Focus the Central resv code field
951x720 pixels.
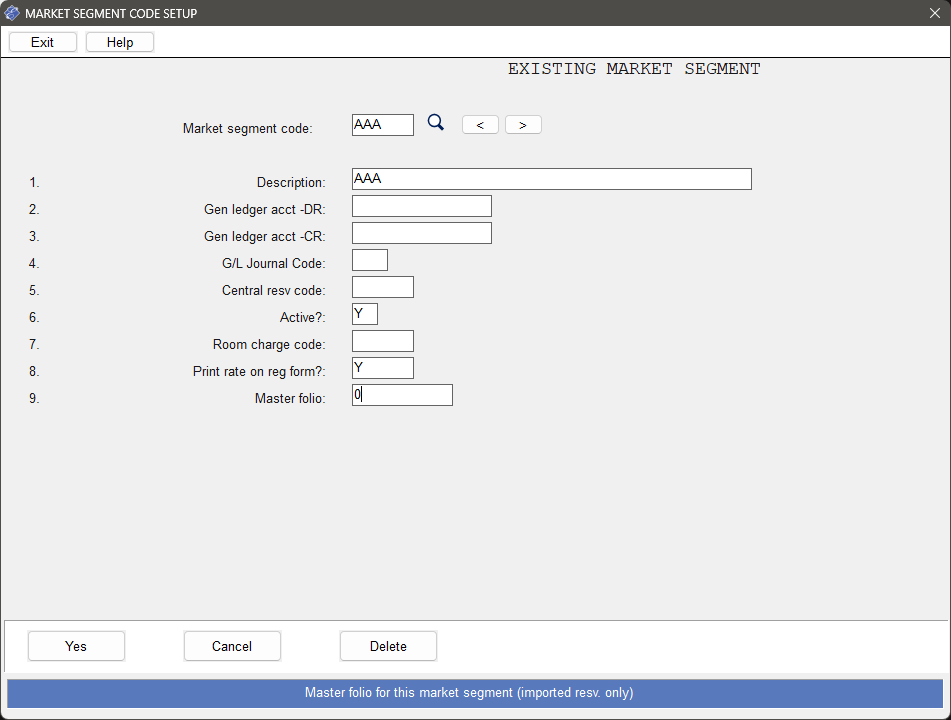pyautogui.click(x=382, y=287)
